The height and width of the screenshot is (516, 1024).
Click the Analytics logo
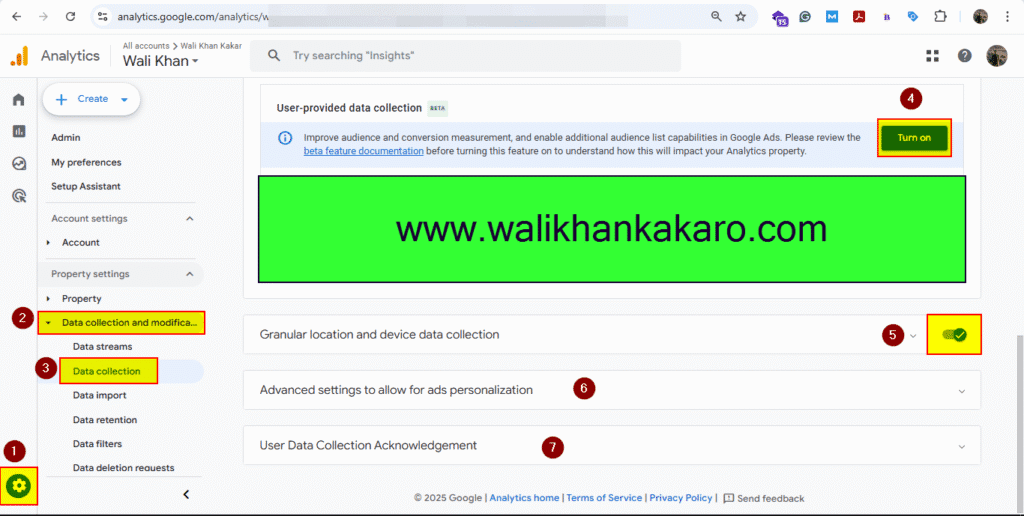point(20,56)
